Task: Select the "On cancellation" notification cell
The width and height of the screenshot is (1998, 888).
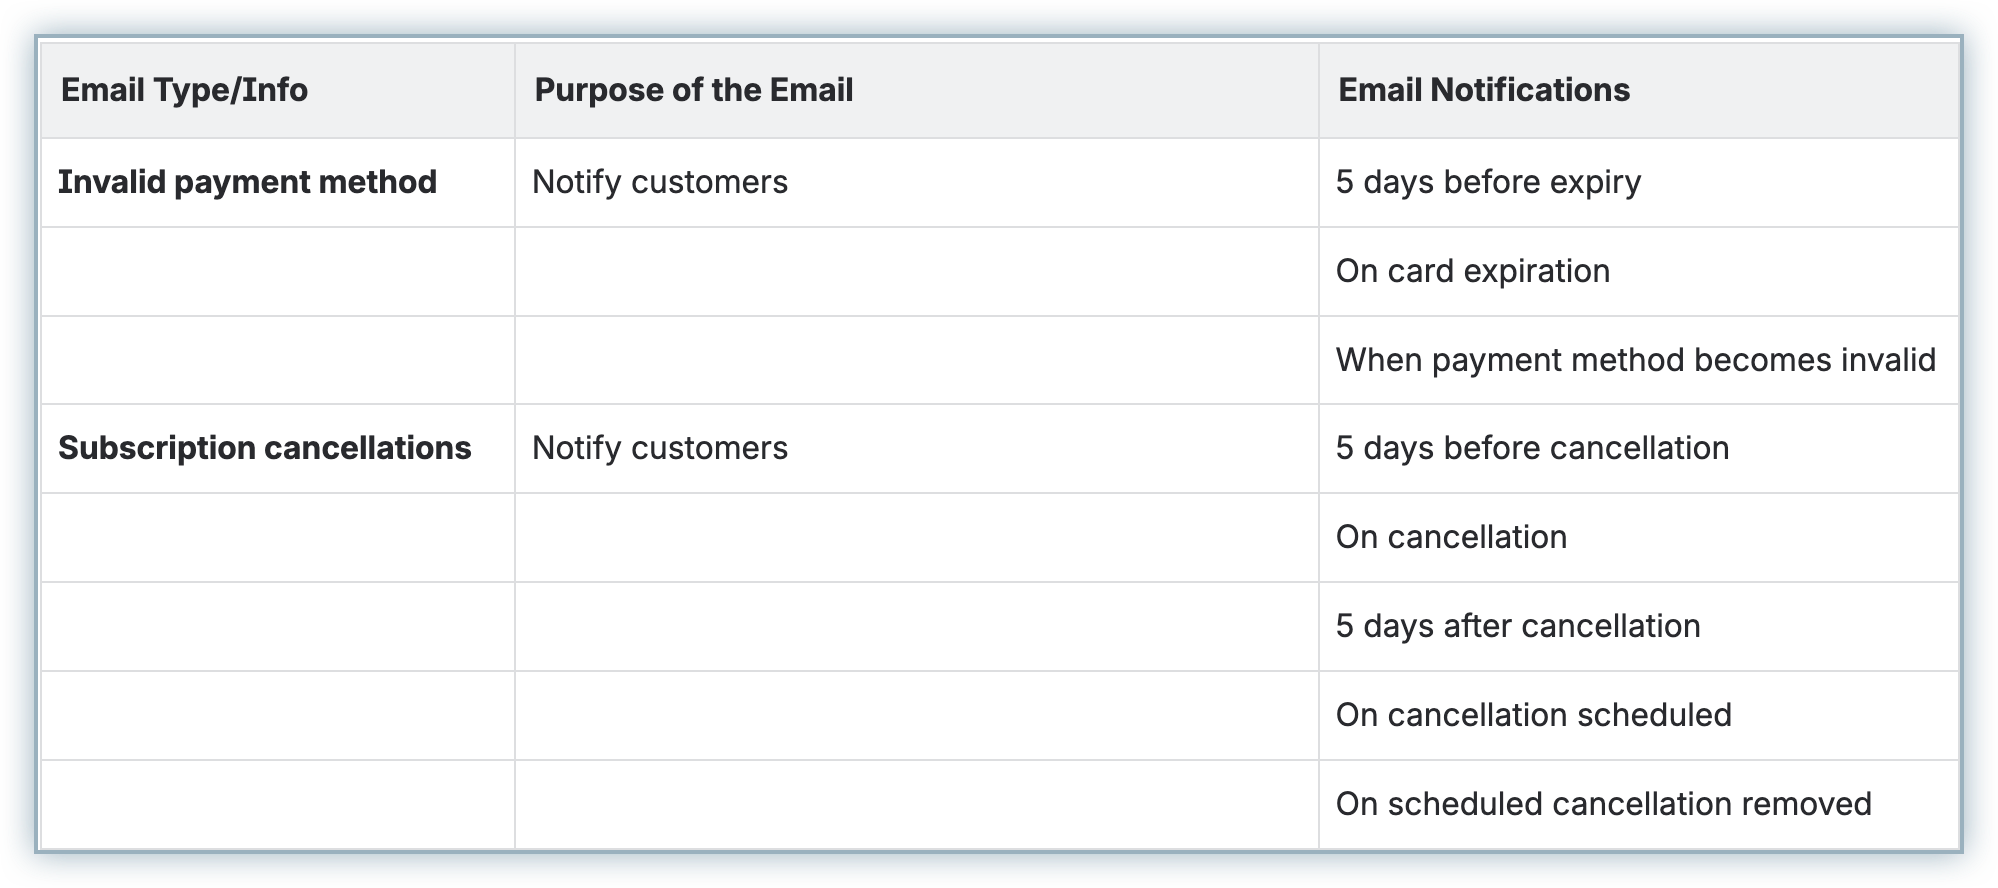Action: [x=1451, y=537]
